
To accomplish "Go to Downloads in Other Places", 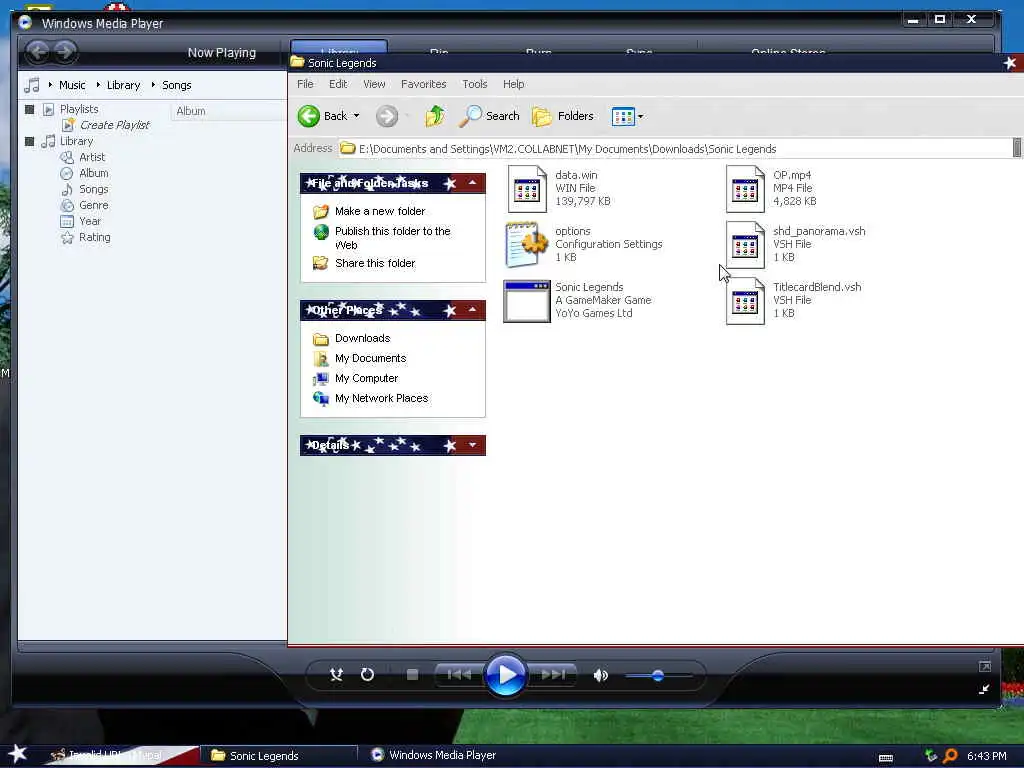I will pyautogui.click(x=362, y=338).
